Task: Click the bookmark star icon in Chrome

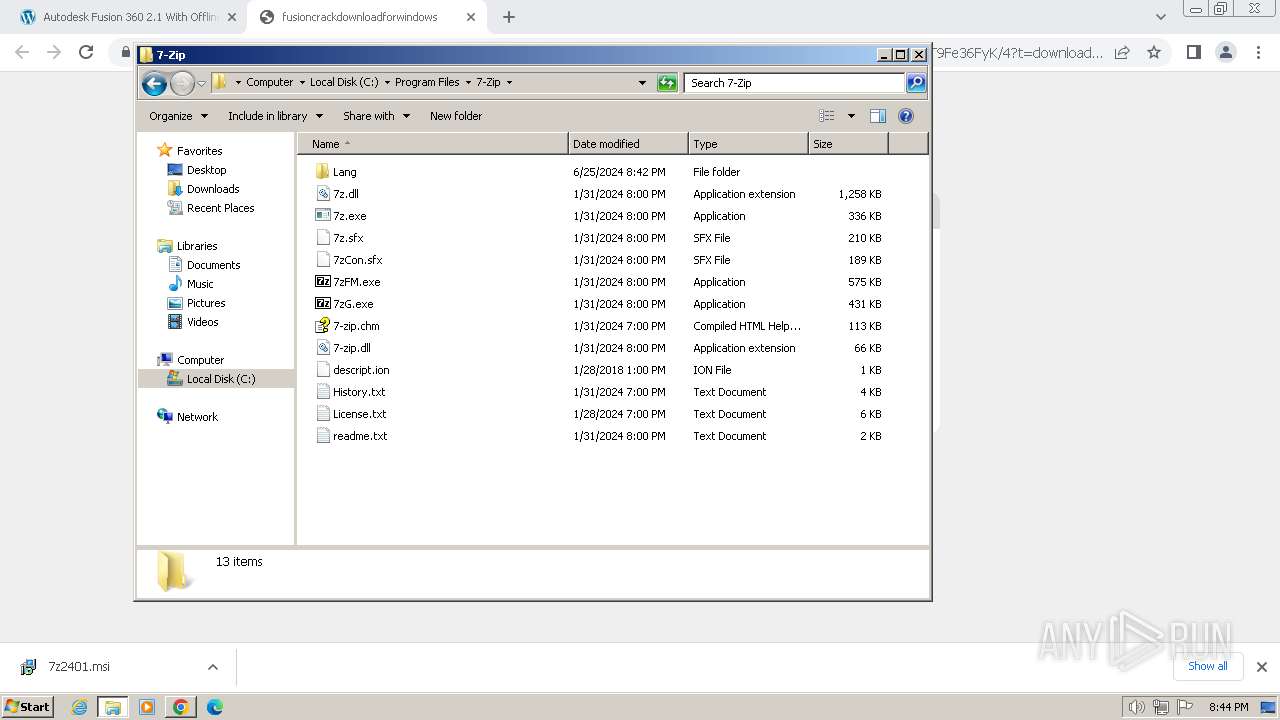Action: coord(1154,52)
